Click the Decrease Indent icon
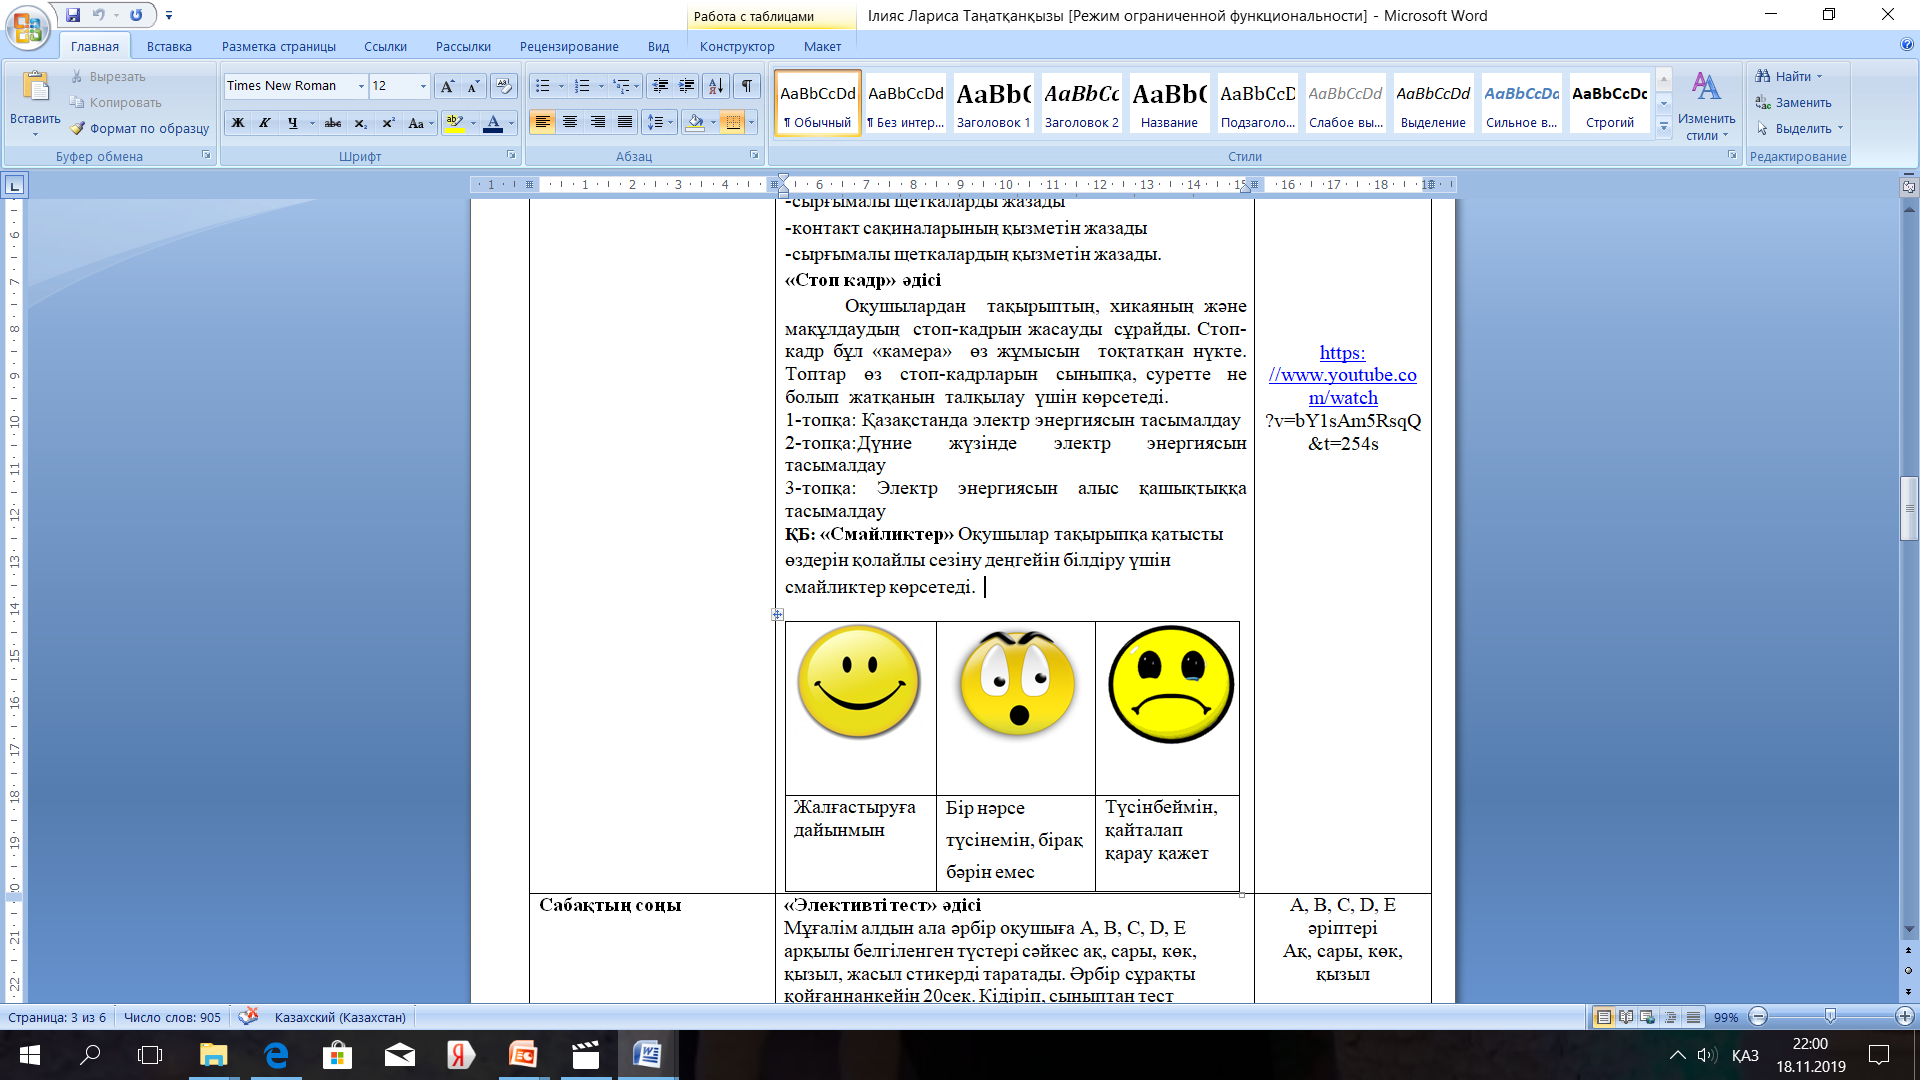1920x1080 pixels. [x=660, y=87]
